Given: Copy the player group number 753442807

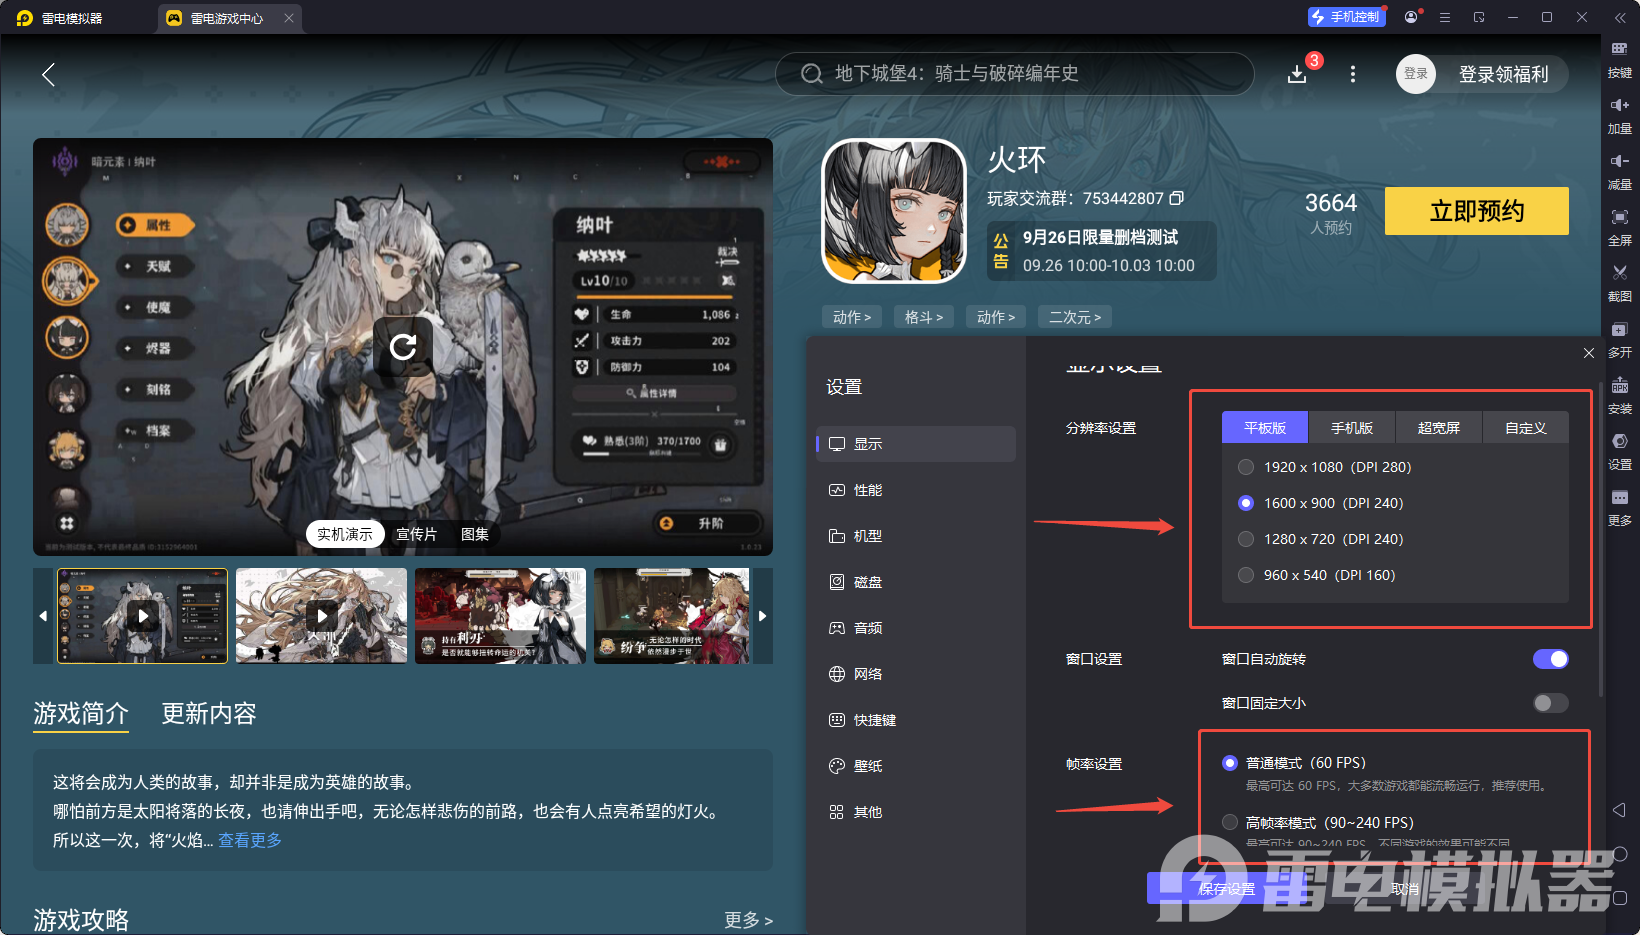Looking at the screenshot, I should click(1177, 198).
